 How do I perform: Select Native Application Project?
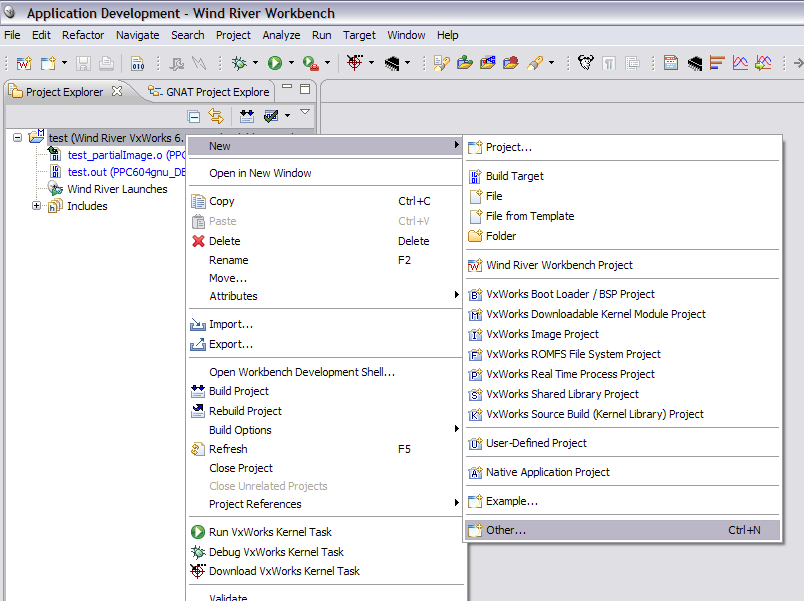pyautogui.click(x=622, y=472)
